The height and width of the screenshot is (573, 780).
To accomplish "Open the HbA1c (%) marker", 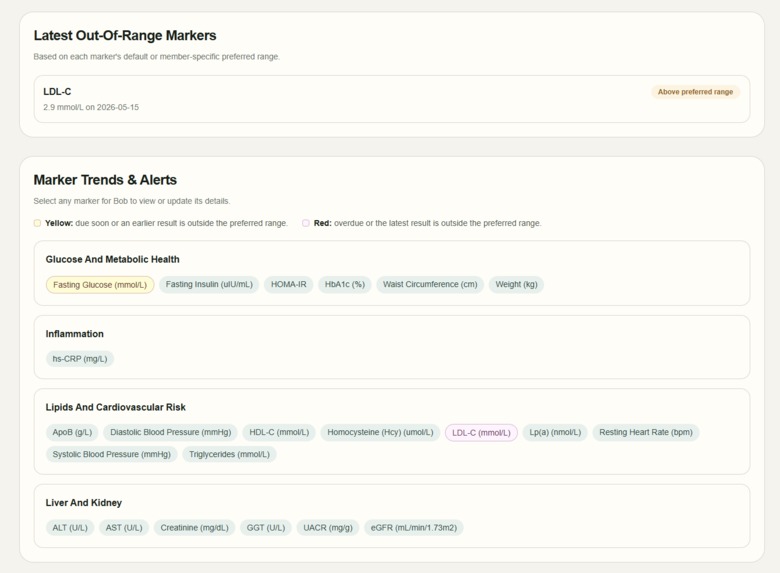I will point(345,285).
